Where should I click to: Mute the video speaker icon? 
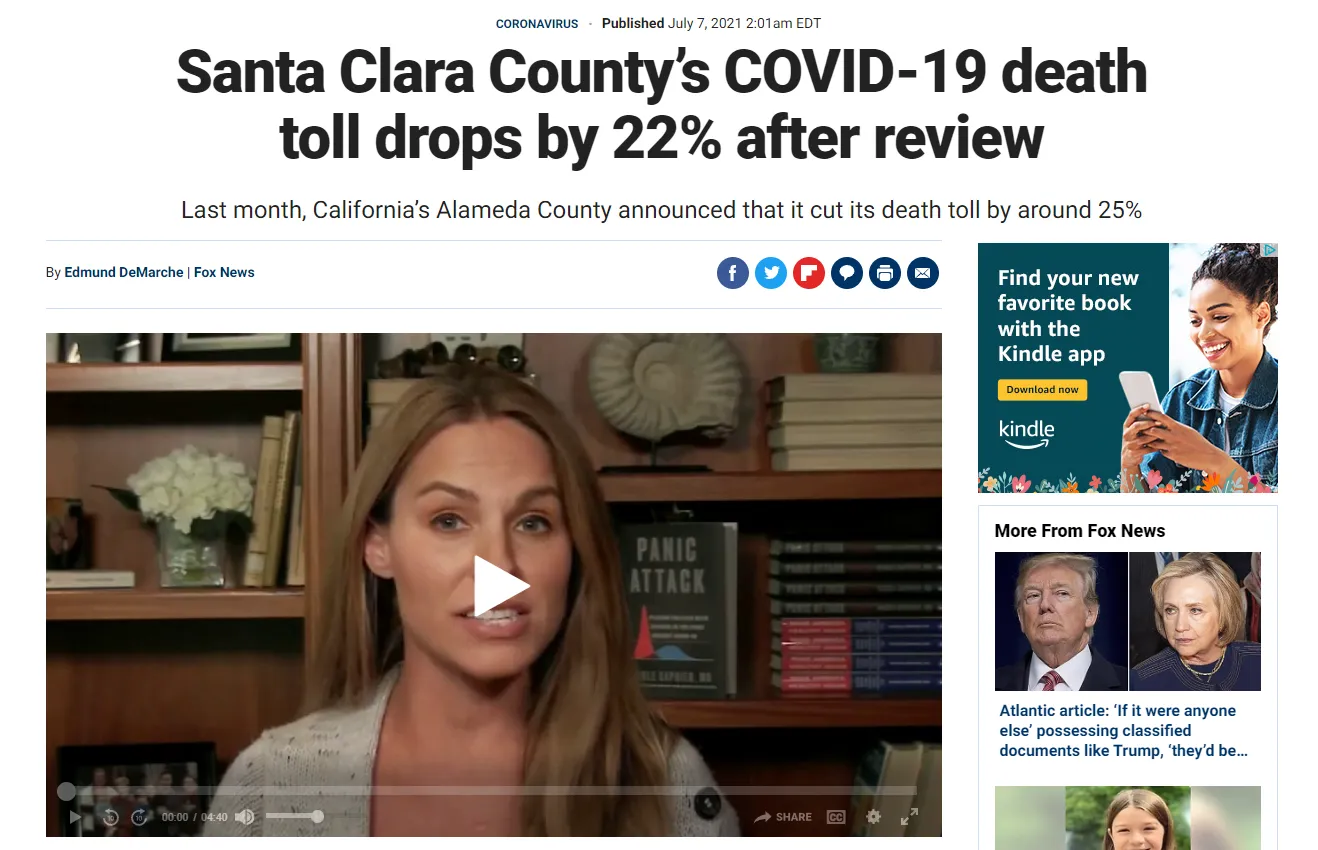point(244,817)
